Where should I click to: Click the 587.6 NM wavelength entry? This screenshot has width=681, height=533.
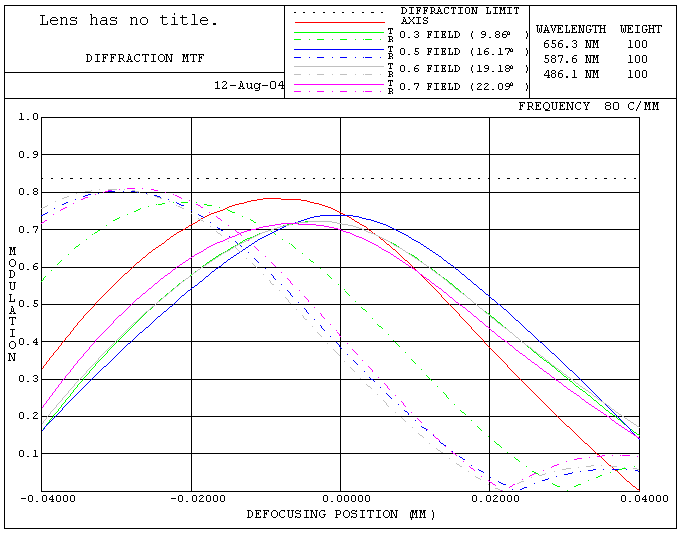tap(571, 59)
